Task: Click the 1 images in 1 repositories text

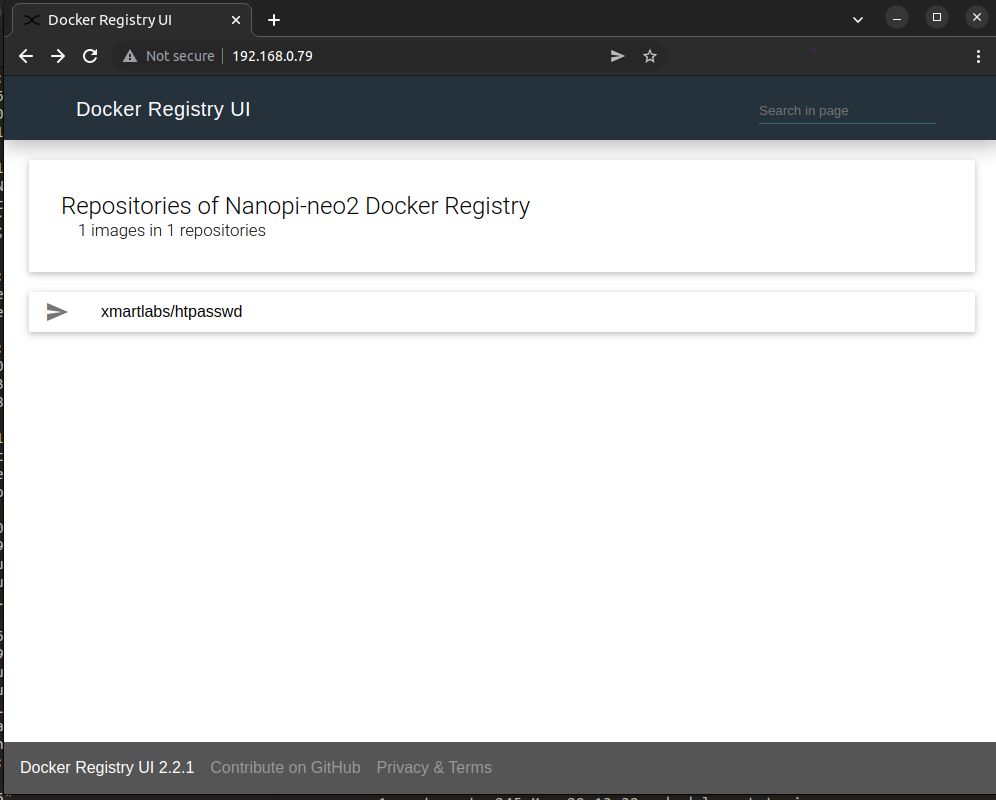Action: tap(172, 230)
